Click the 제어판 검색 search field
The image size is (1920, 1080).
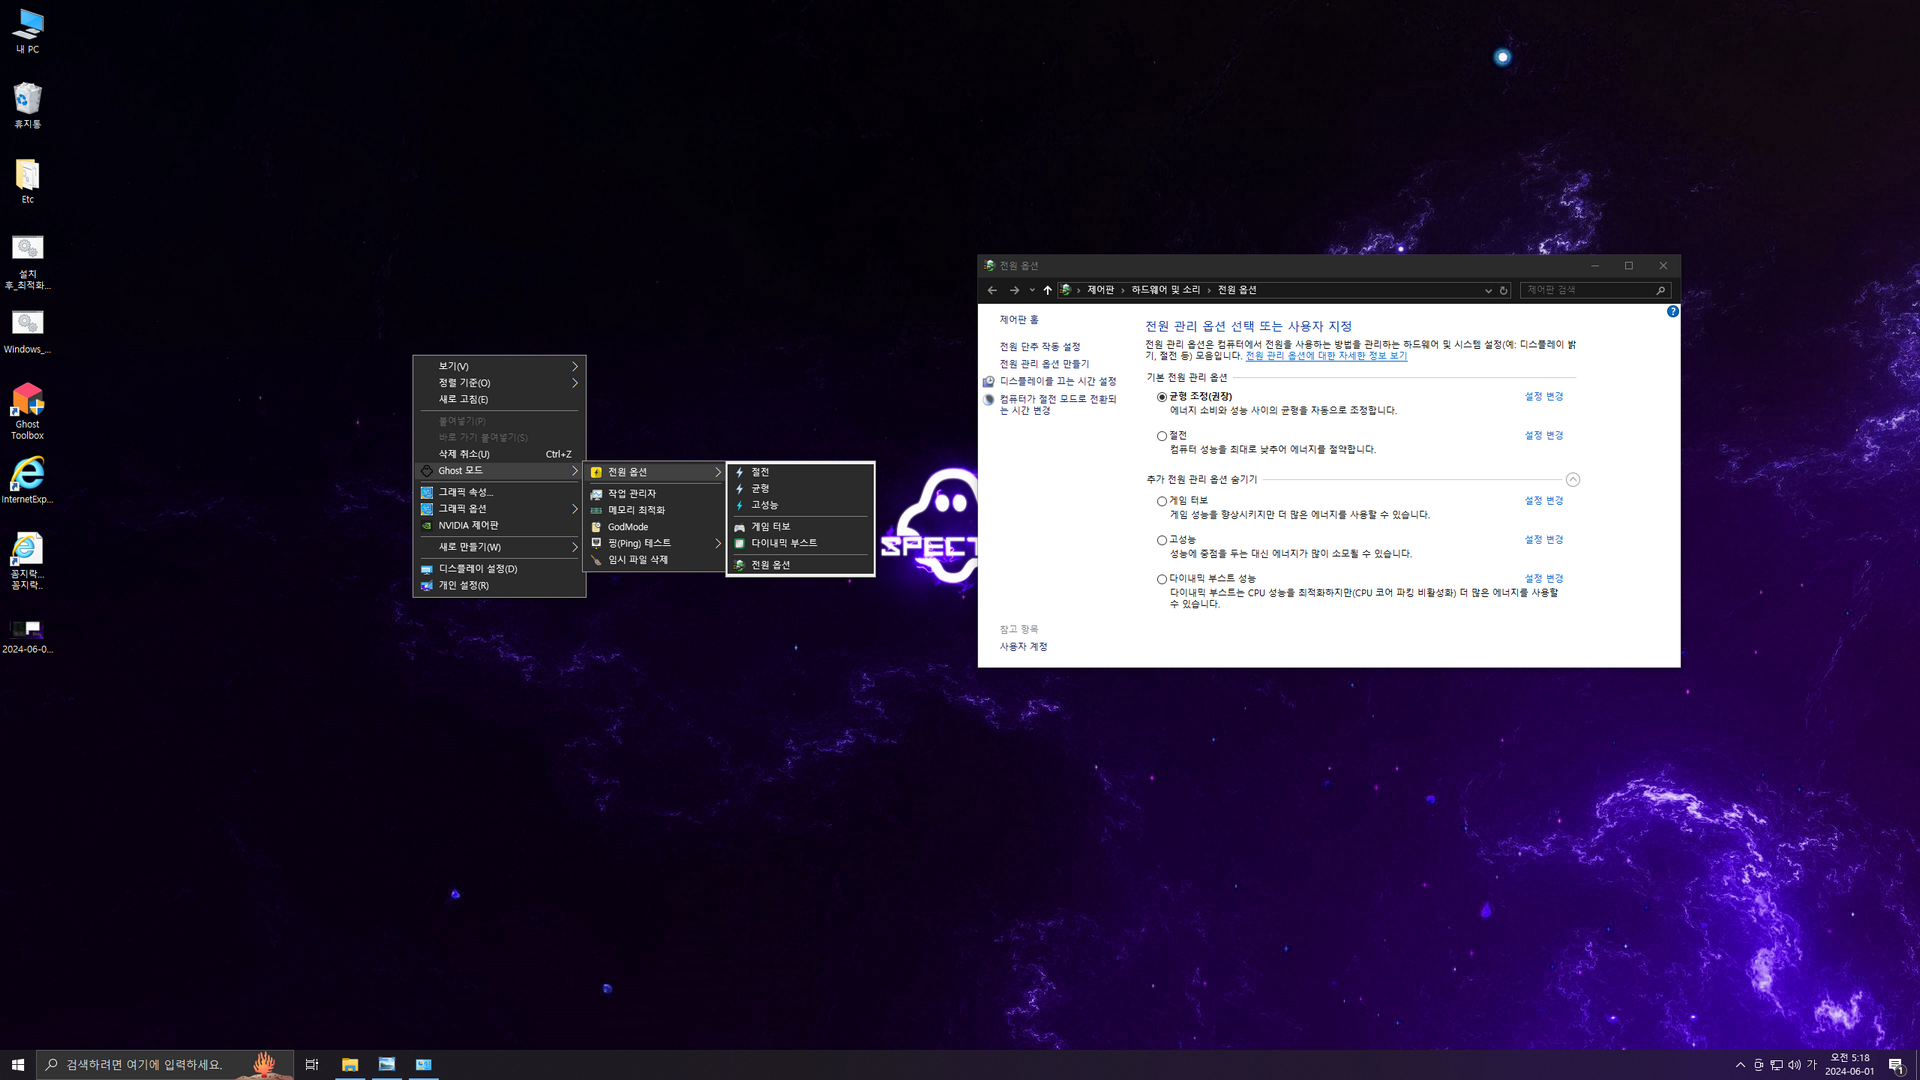pos(1588,290)
